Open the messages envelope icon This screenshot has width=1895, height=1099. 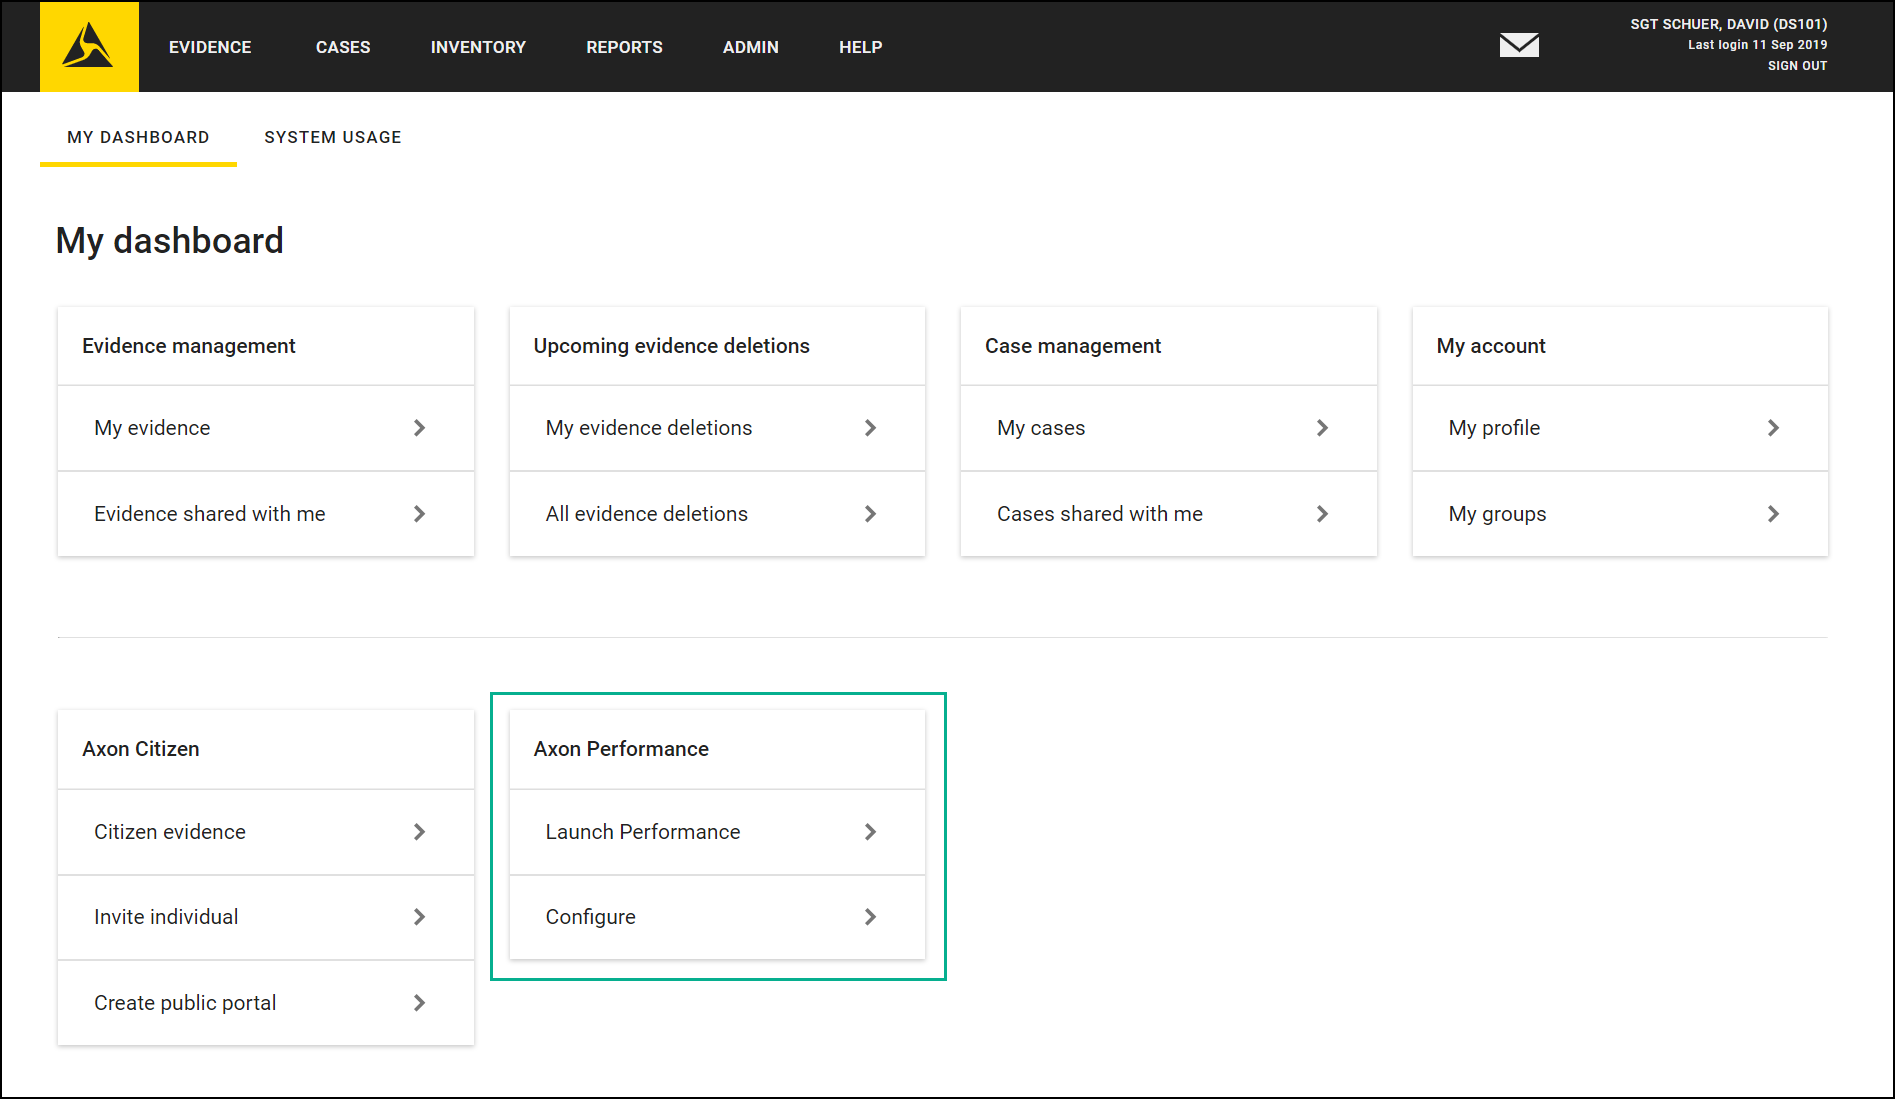tap(1518, 45)
